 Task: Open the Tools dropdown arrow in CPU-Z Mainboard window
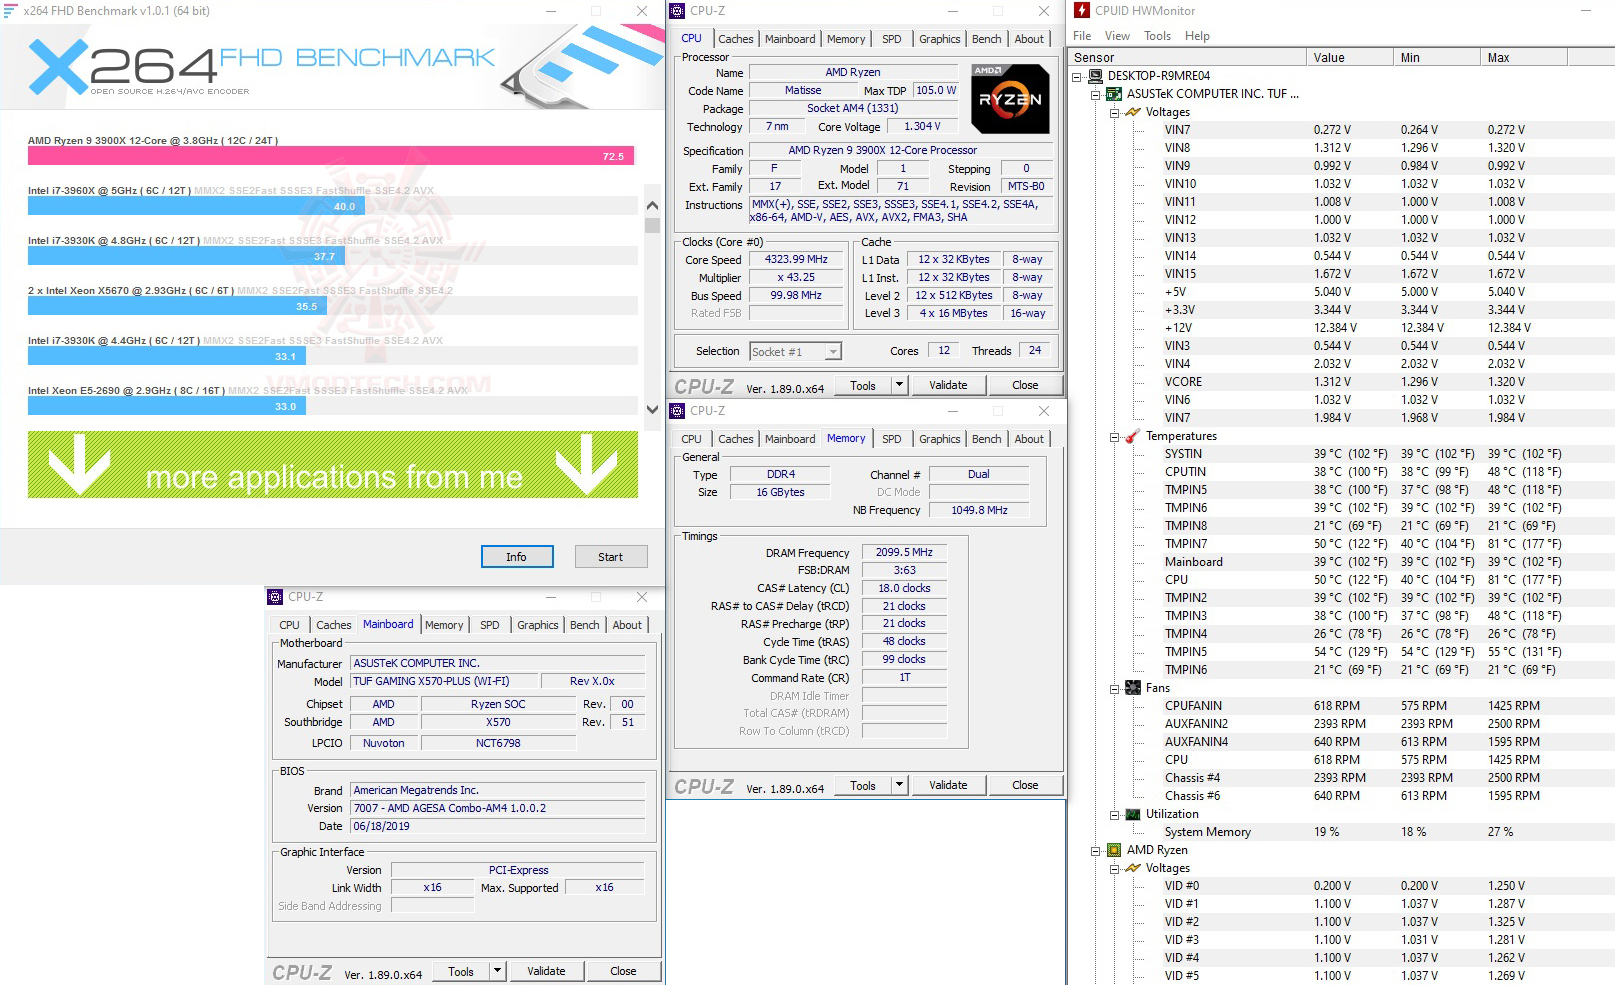[497, 971]
